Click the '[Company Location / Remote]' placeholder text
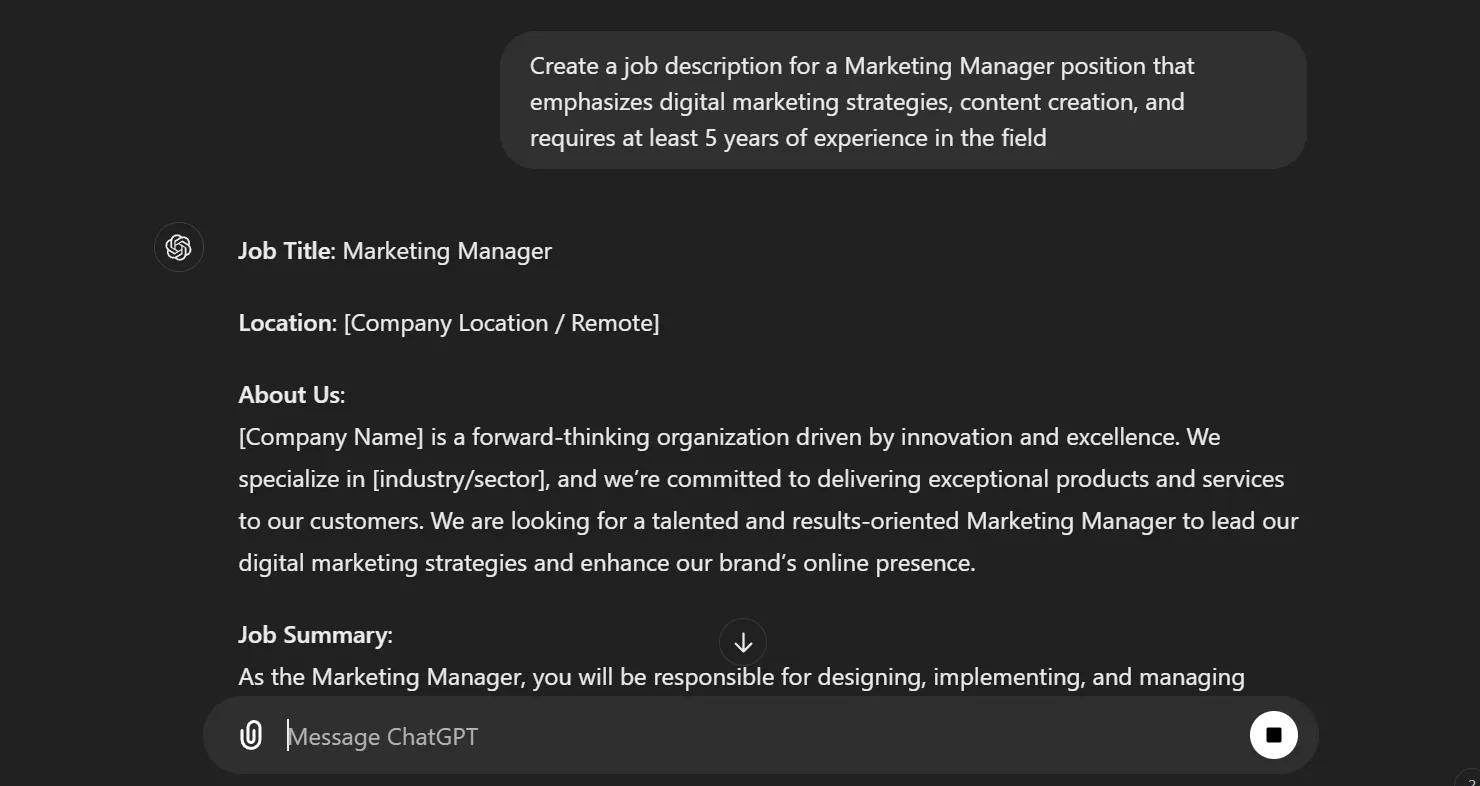Image resolution: width=1480 pixels, height=786 pixels. pos(501,323)
